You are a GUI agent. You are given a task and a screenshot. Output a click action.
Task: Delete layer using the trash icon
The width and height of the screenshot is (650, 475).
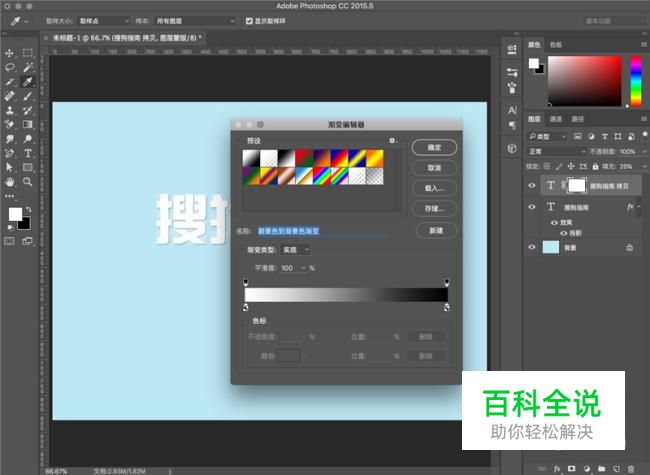pyautogui.click(x=631, y=469)
